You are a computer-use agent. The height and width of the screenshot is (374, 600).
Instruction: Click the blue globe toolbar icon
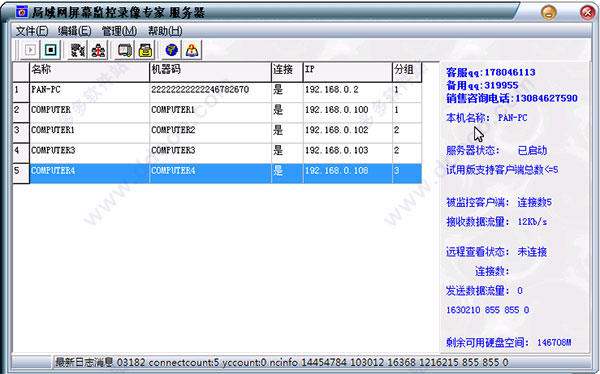(171, 50)
